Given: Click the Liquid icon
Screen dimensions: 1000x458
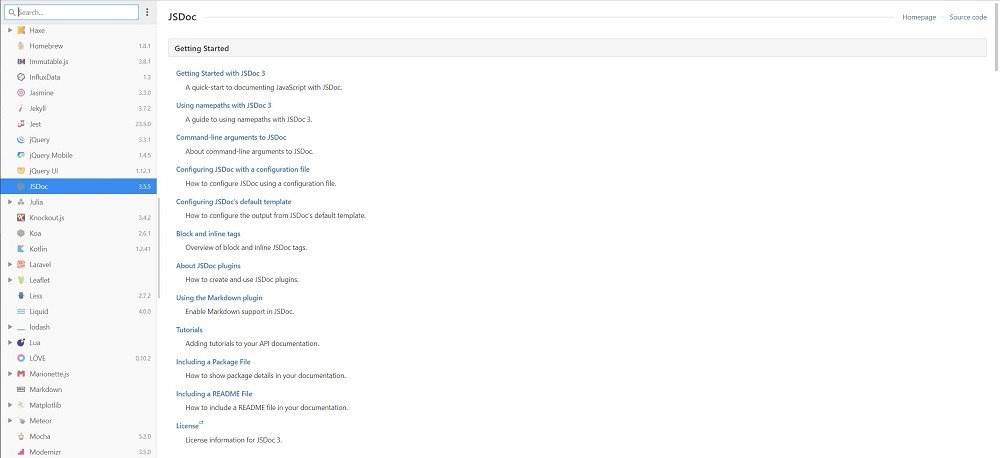Looking at the screenshot, I should tap(21, 311).
